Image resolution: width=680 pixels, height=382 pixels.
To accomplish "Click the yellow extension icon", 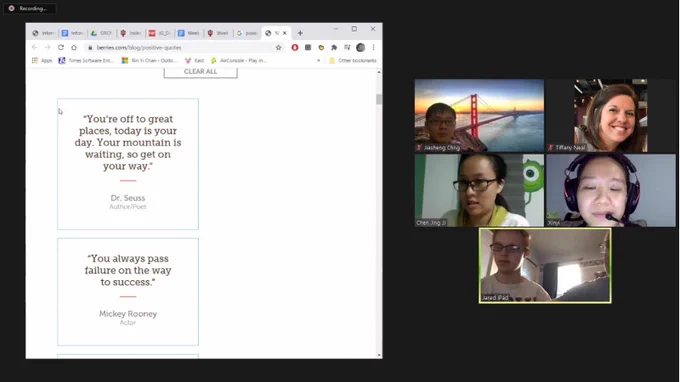I will pyautogui.click(x=321, y=47).
